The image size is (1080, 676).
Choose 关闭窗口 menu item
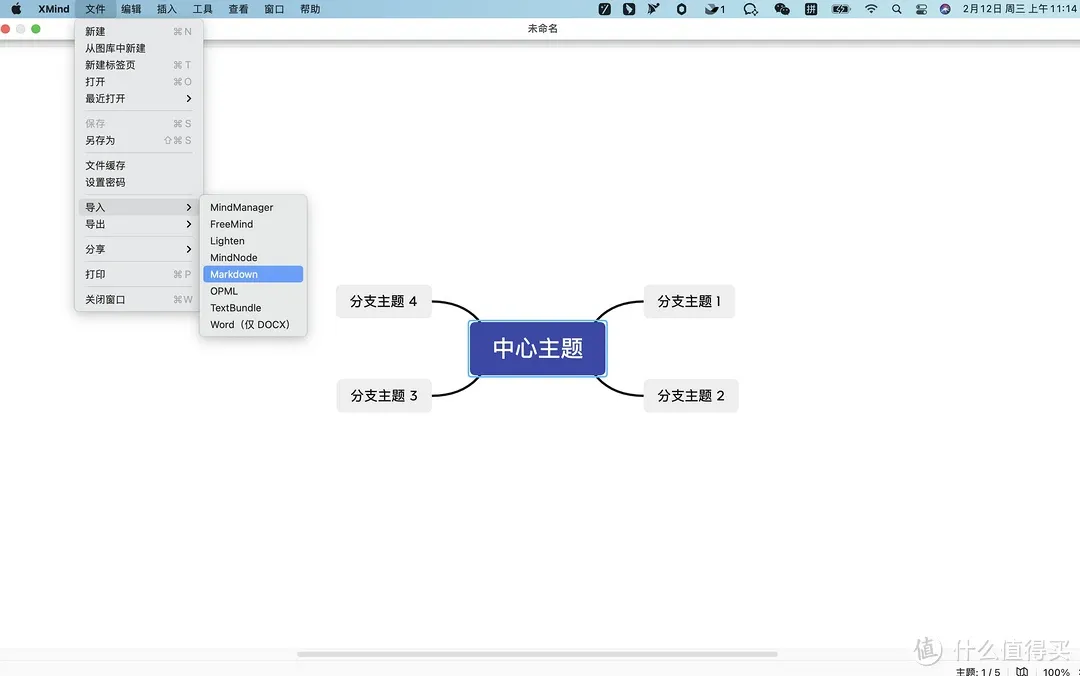(138, 299)
